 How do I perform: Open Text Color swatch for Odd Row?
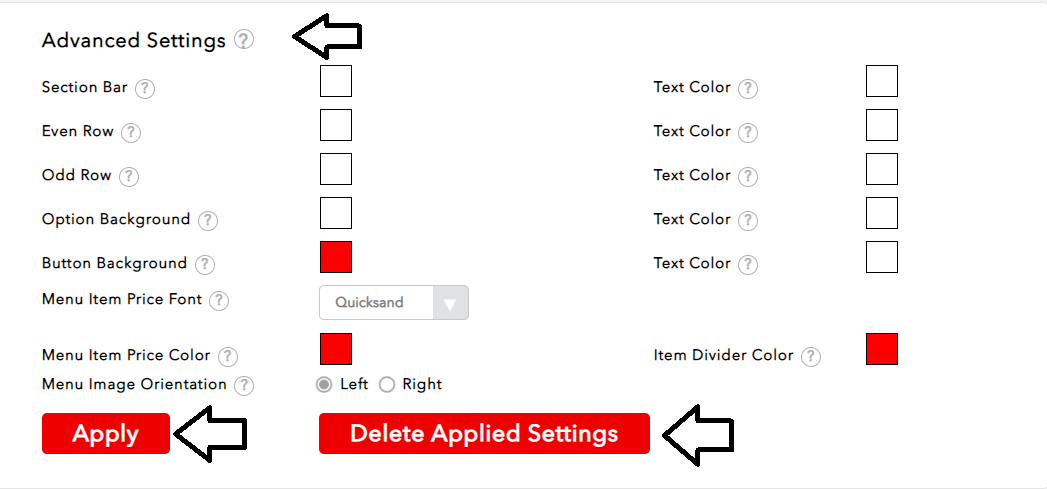882,169
